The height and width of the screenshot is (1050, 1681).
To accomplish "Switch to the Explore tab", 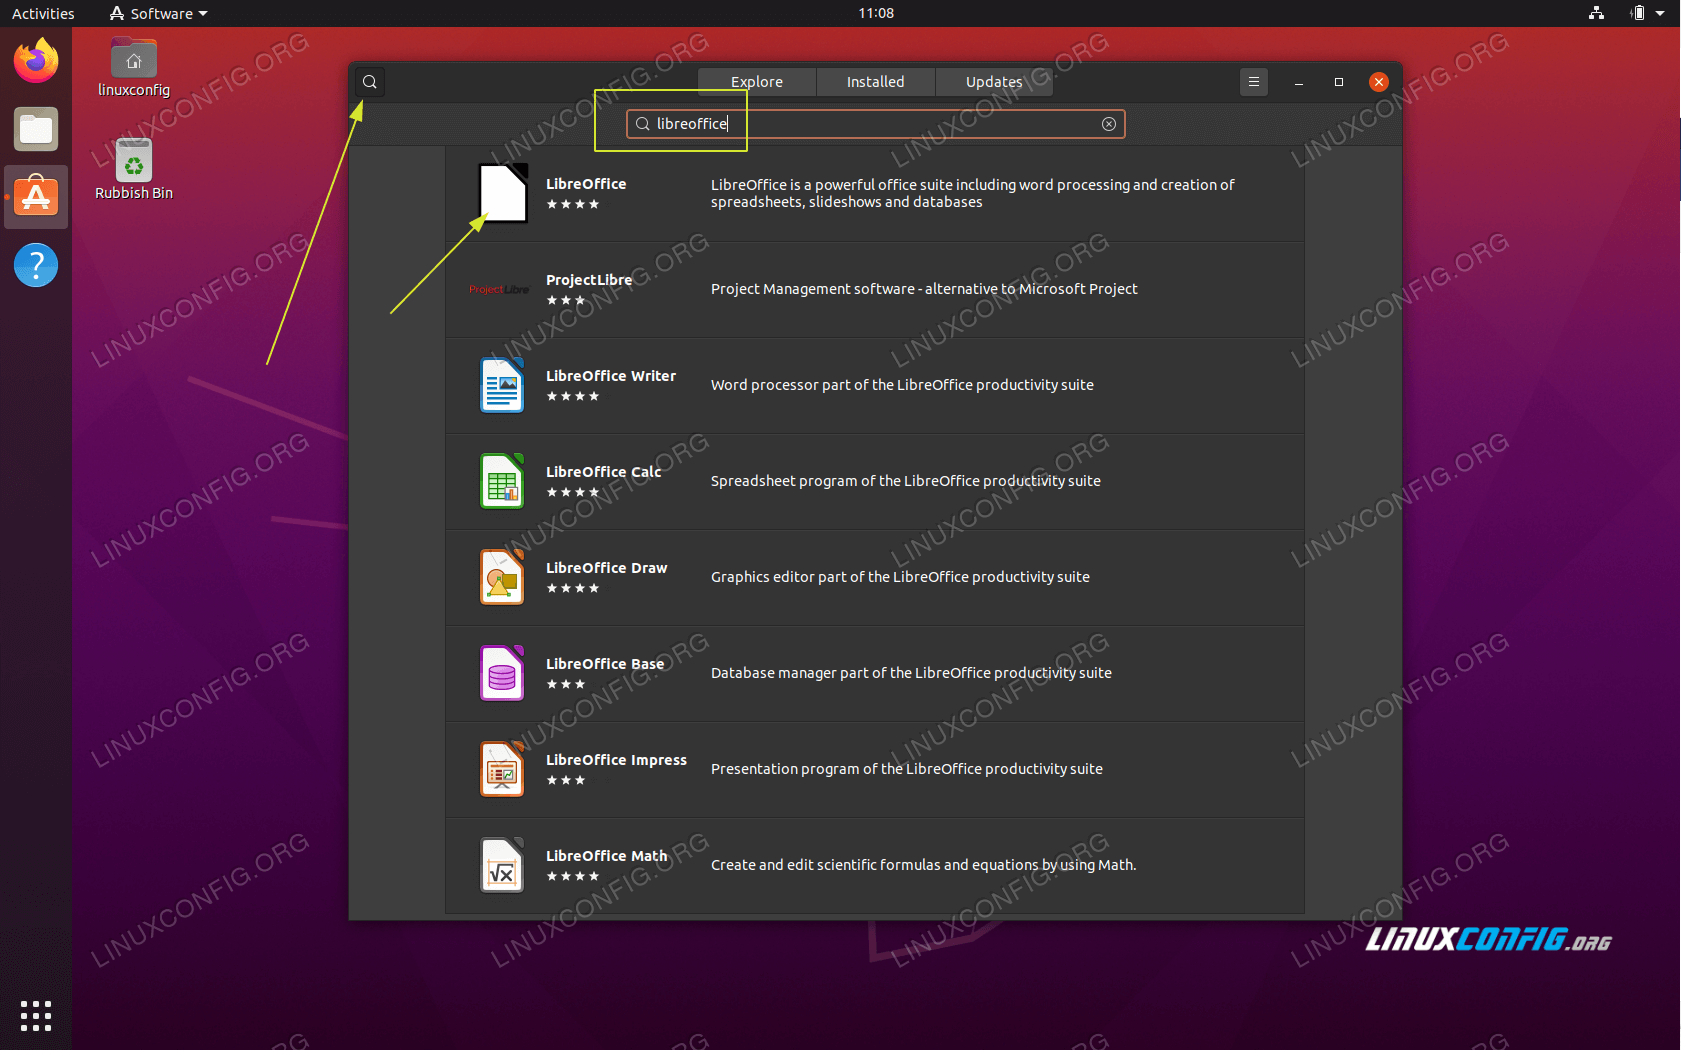I will (757, 82).
